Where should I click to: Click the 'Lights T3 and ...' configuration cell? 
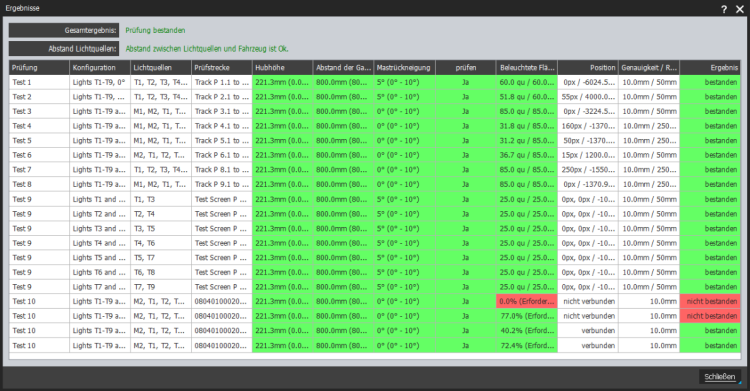click(x=100, y=228)
